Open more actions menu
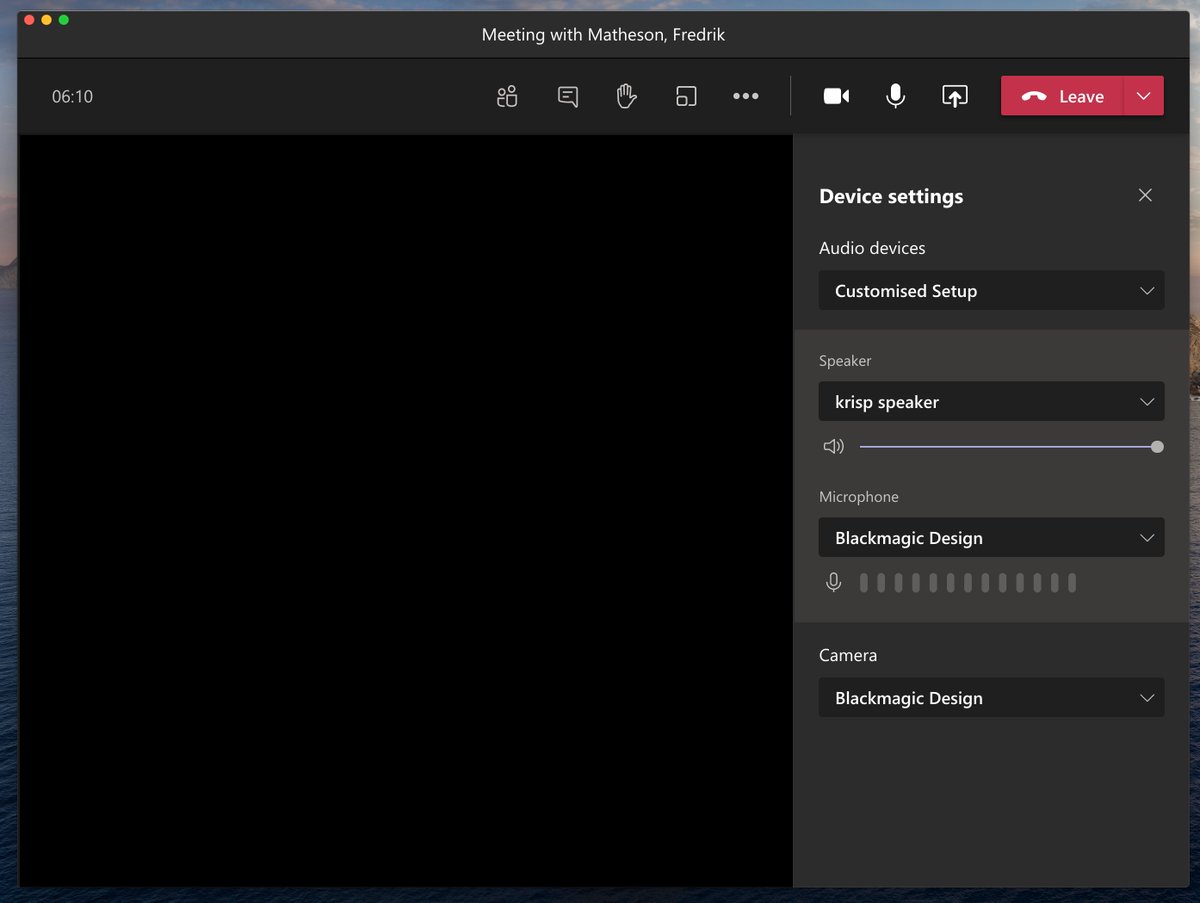The width and height of the screenshot is (1200, 903). [745, 96]
